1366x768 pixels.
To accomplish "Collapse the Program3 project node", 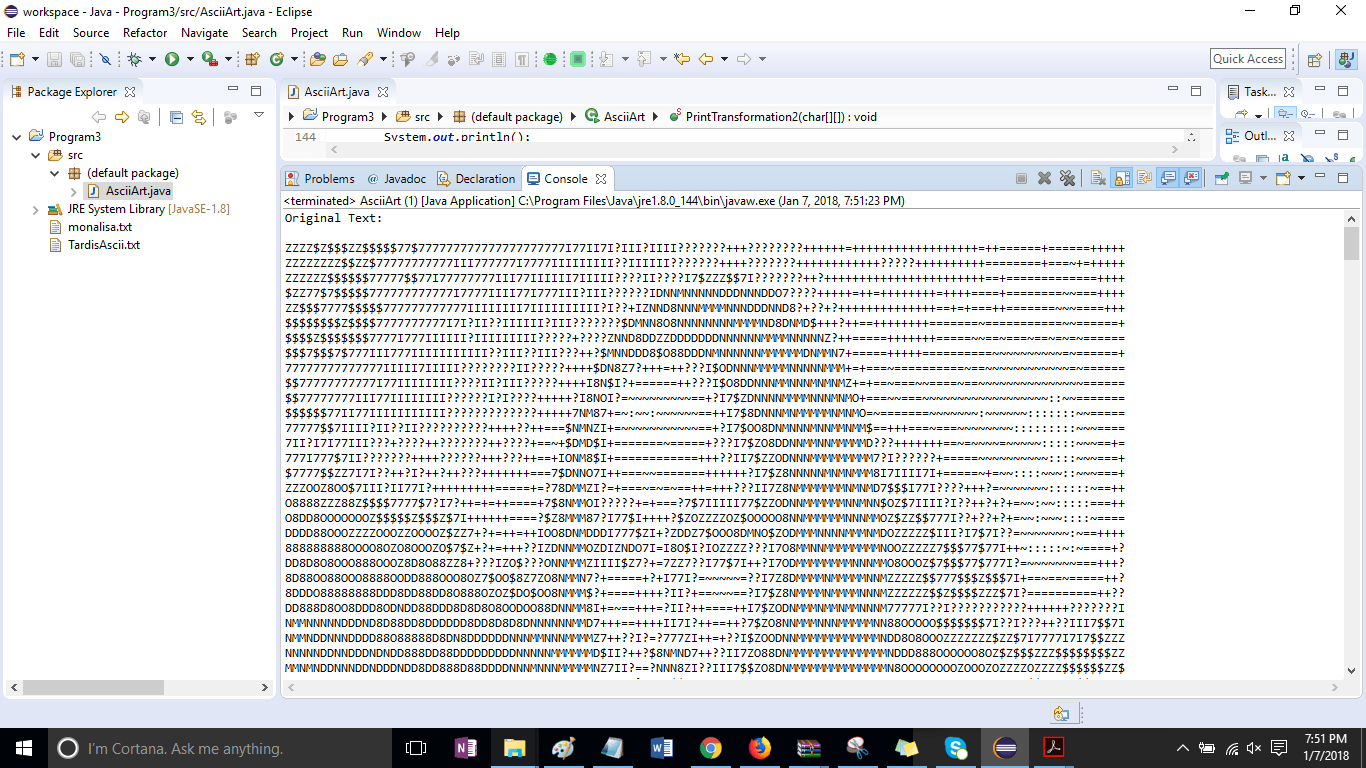I will [15, 137].
